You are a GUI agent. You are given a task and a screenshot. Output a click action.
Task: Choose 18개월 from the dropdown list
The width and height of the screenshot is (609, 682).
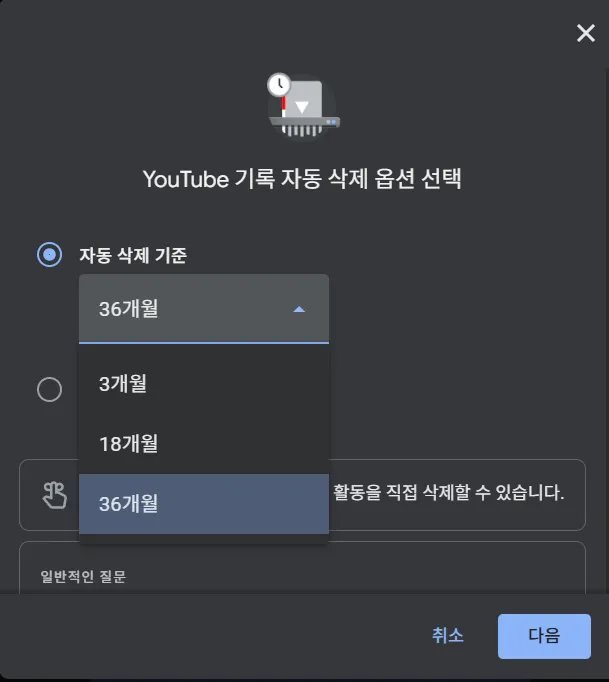pos(204,444)
